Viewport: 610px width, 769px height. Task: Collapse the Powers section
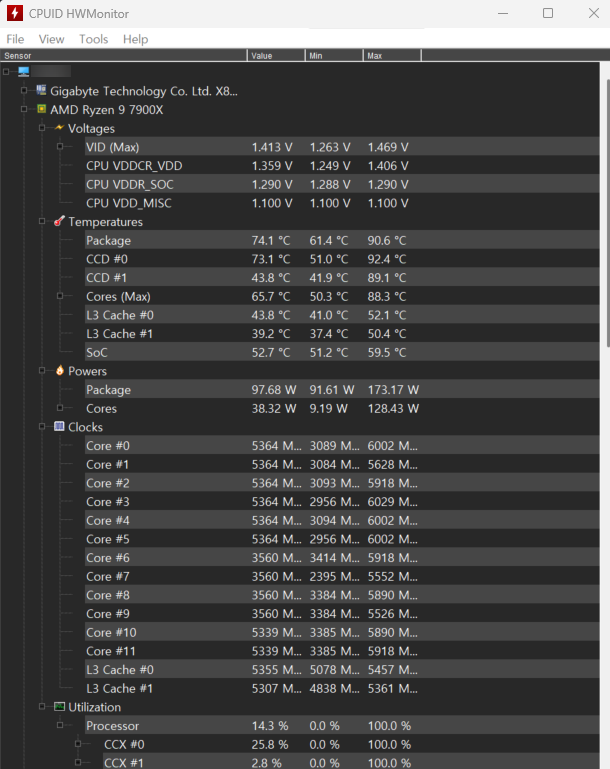click(42, 370)
